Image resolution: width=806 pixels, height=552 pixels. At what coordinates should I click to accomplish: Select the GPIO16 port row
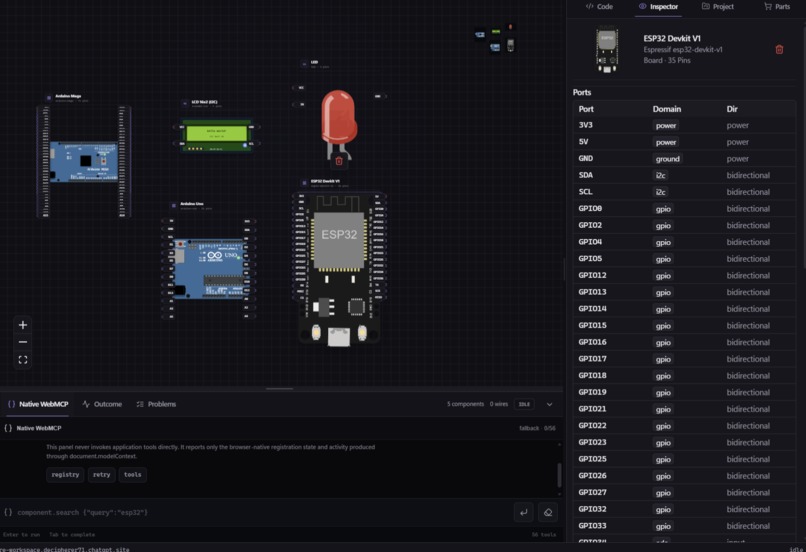pos(684,342)
